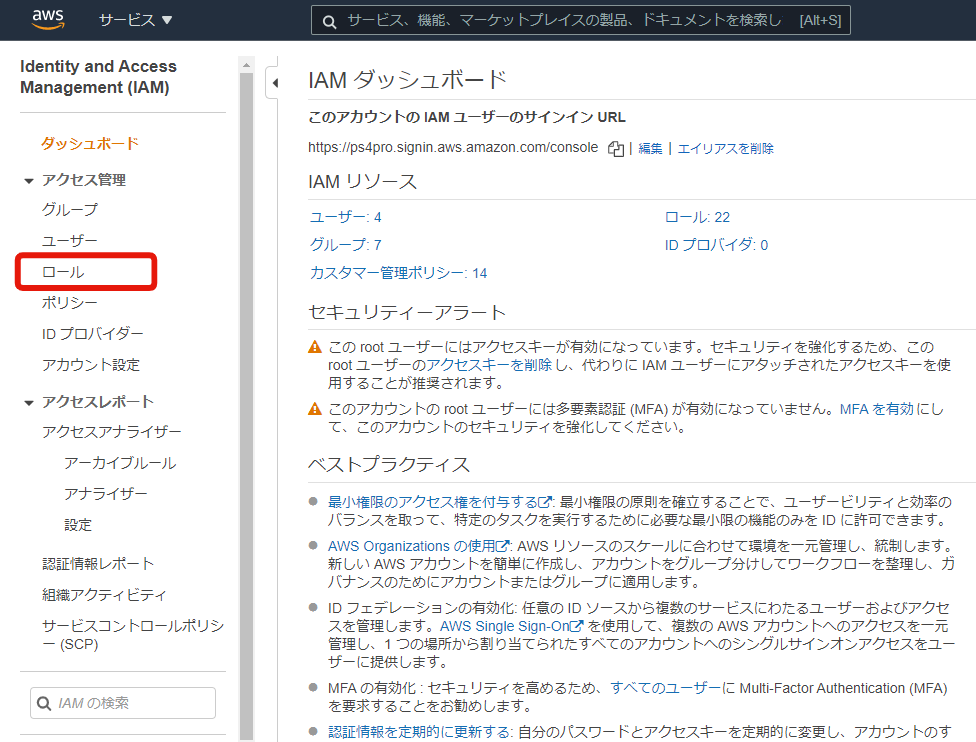976x742 pixels.
Task: Open 最小権限のアクセス権を付与する link
Action: pos(440,502)
